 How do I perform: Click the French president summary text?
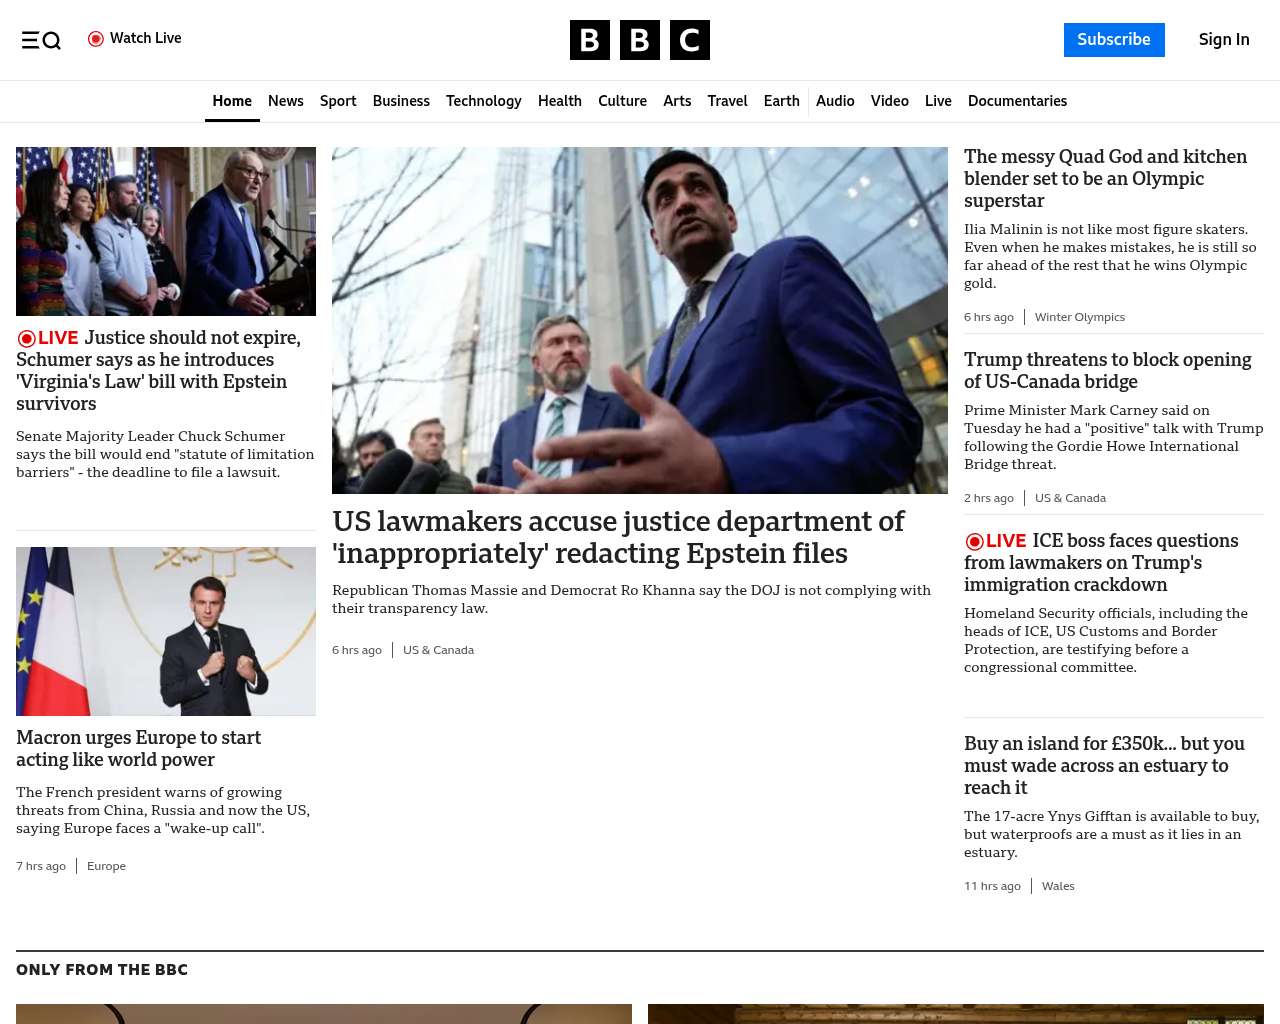coord(163,810)
